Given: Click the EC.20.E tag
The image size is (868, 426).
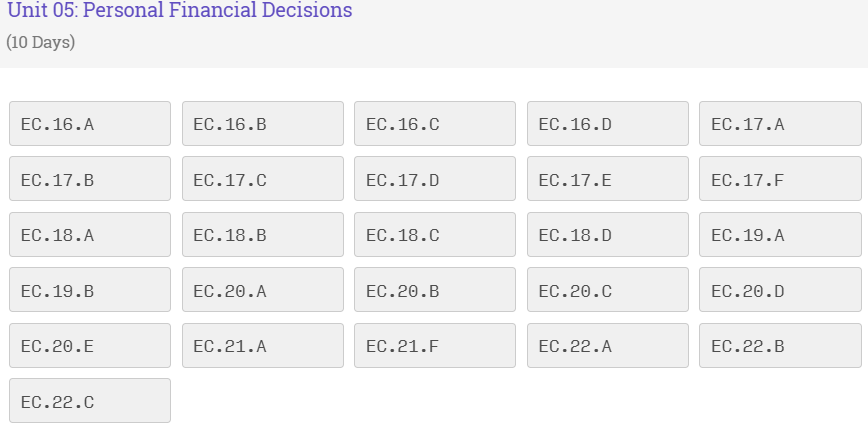Looking at the screenshot, I should 90,346.
